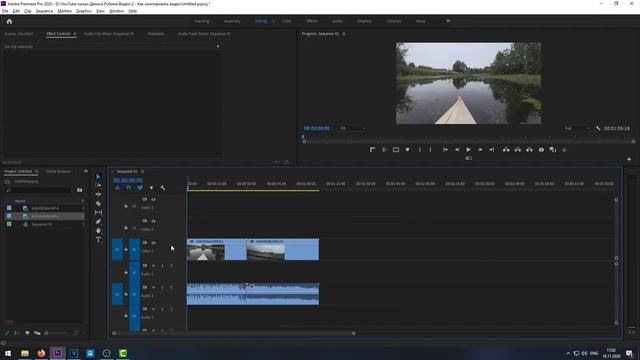Click the timeline horizontal zoom scrollbar
This screenshot has width=640, height=360.
click(233, 333)
